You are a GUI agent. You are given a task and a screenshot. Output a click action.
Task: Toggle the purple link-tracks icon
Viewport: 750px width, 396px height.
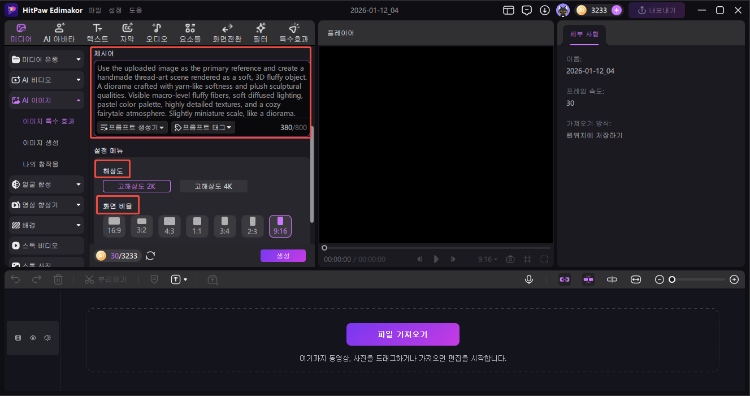pyautogui.click(x=564, y=279)
